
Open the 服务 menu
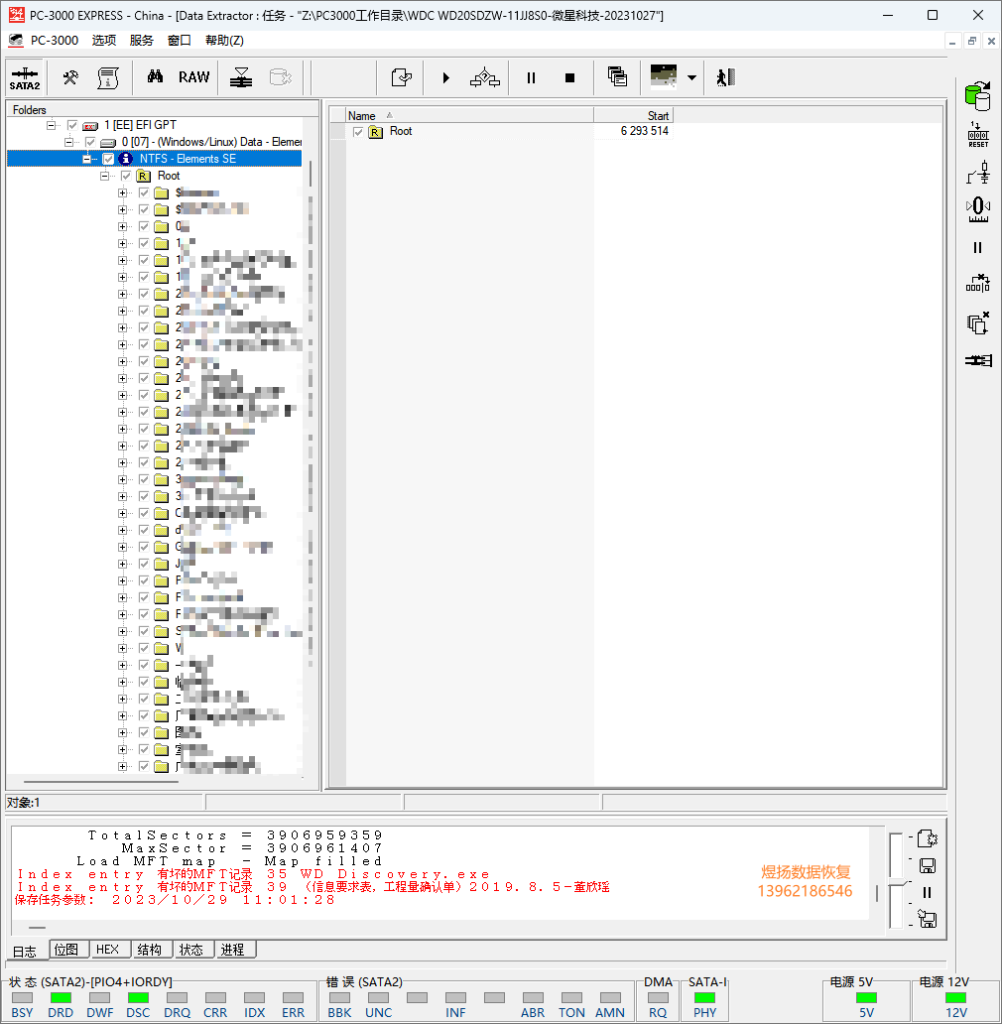(141, 40)
